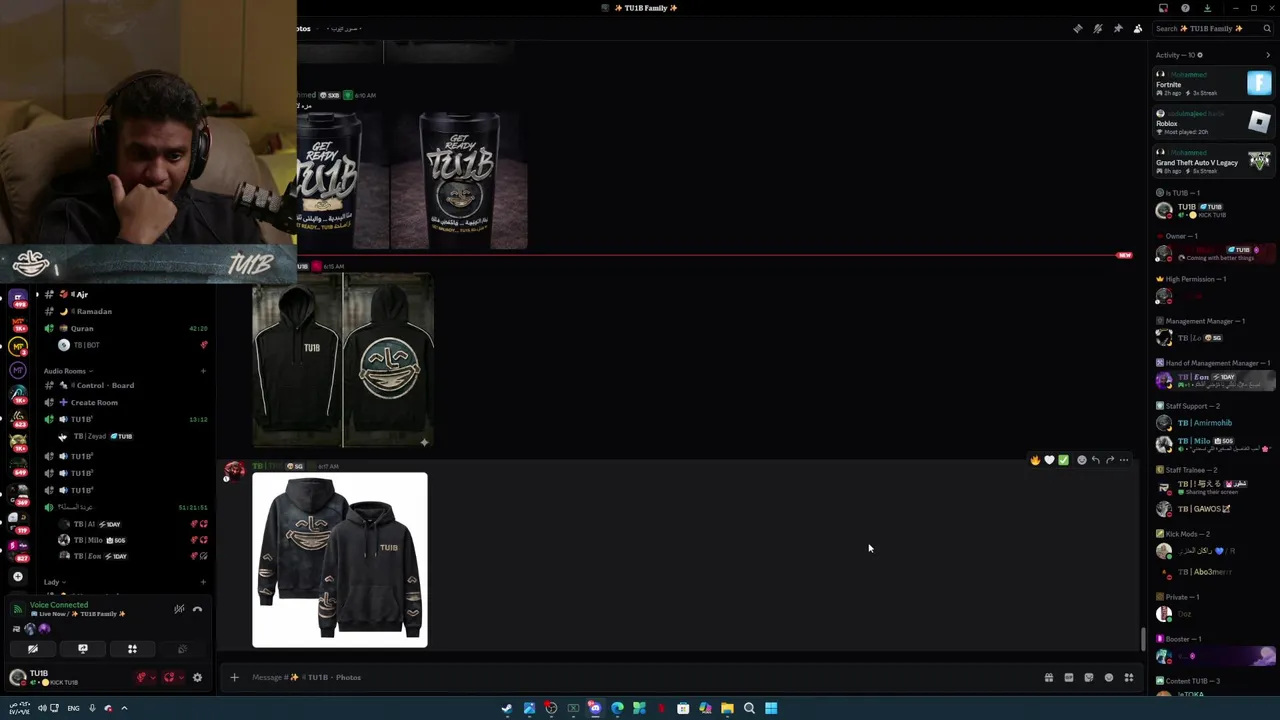Open the GIF picker
Viewport: 1280px width, 720px height.
(1068, 677)
